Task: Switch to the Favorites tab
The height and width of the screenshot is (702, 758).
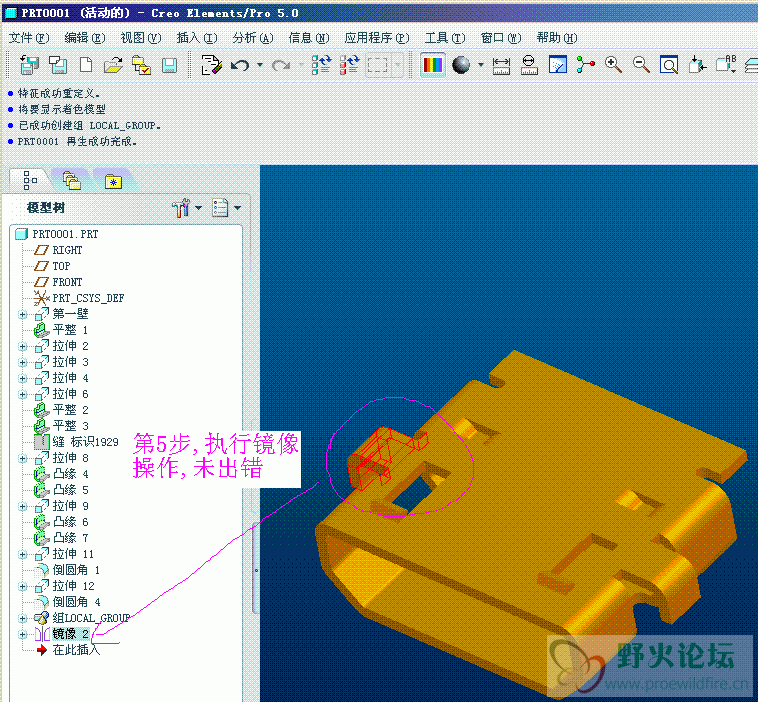Action: click(x=113, y=181)
